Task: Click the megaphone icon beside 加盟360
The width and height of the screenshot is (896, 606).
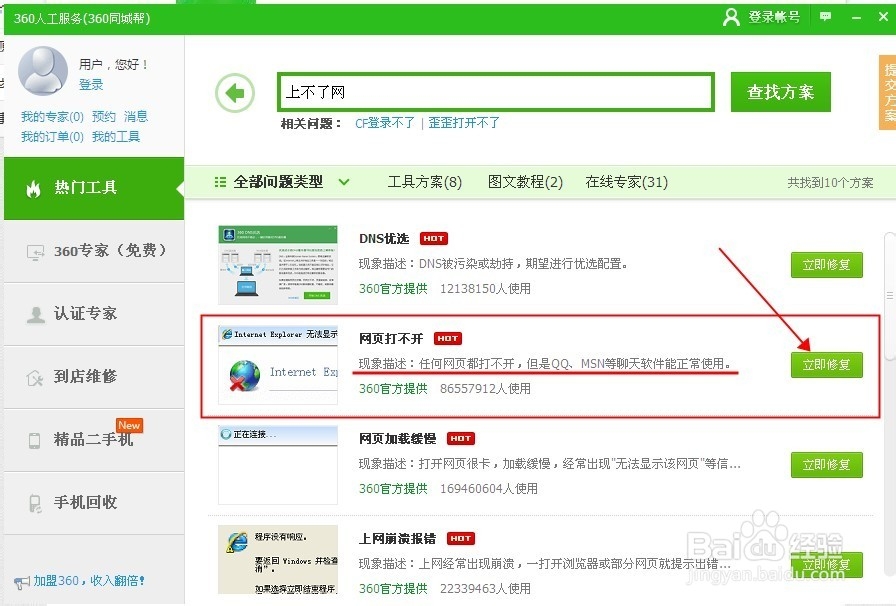Action: pyautogui.click(x=22, y=582)
